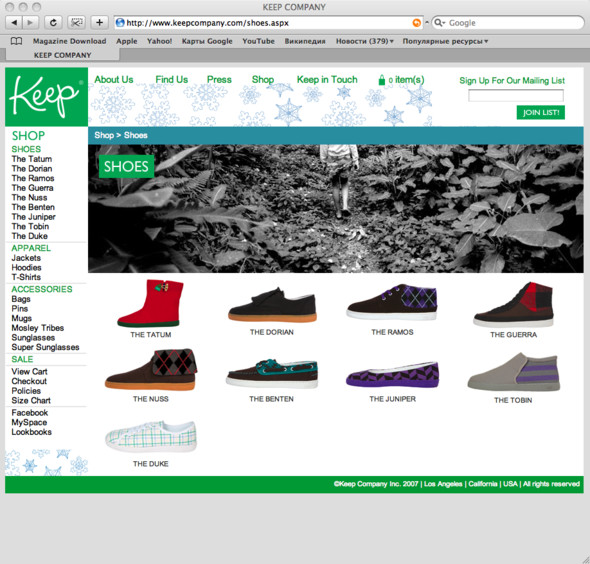Open the MySpace sidebar link
Viewport: 590px width, 564px height.
coord(29,423)
